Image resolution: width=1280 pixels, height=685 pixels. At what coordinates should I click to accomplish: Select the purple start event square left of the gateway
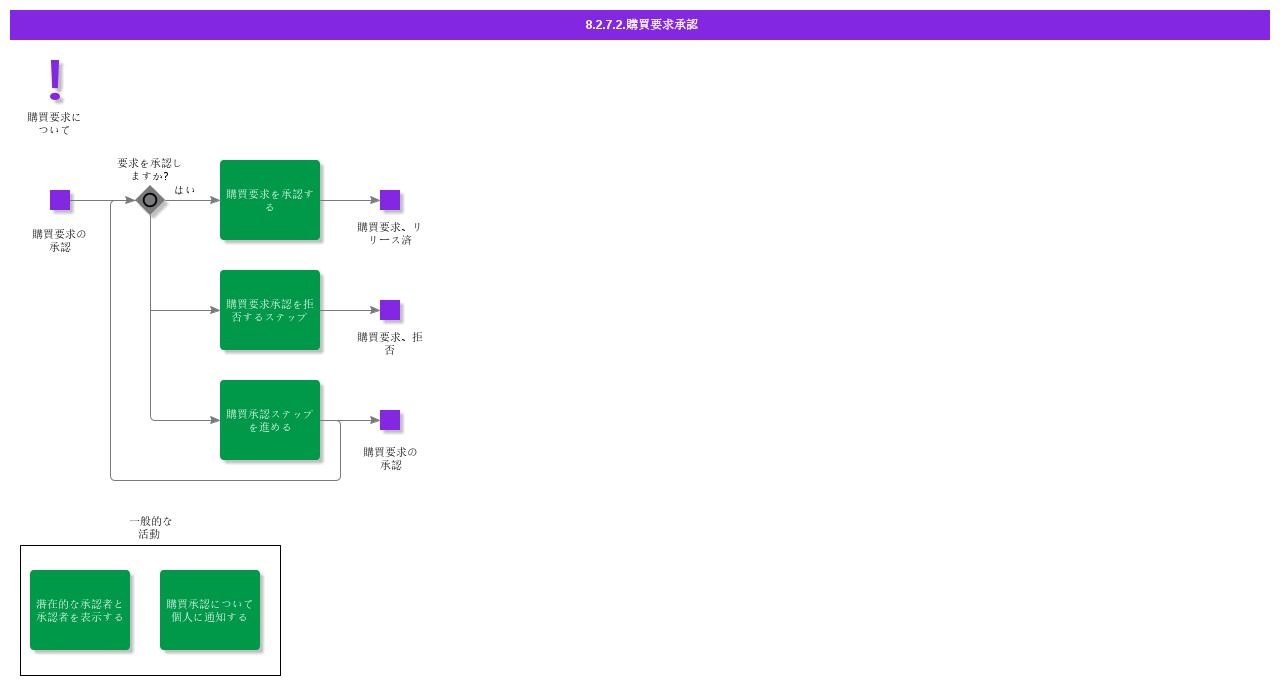pos(60,200)
